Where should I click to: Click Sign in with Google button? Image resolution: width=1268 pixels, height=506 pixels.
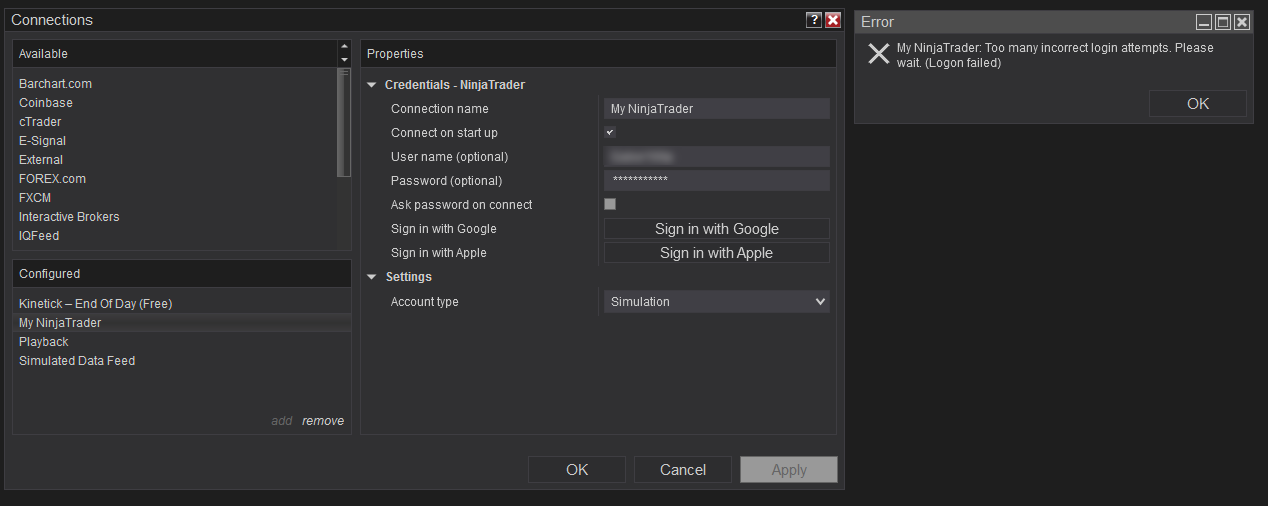pyautogui.click(x=717, y=229)
